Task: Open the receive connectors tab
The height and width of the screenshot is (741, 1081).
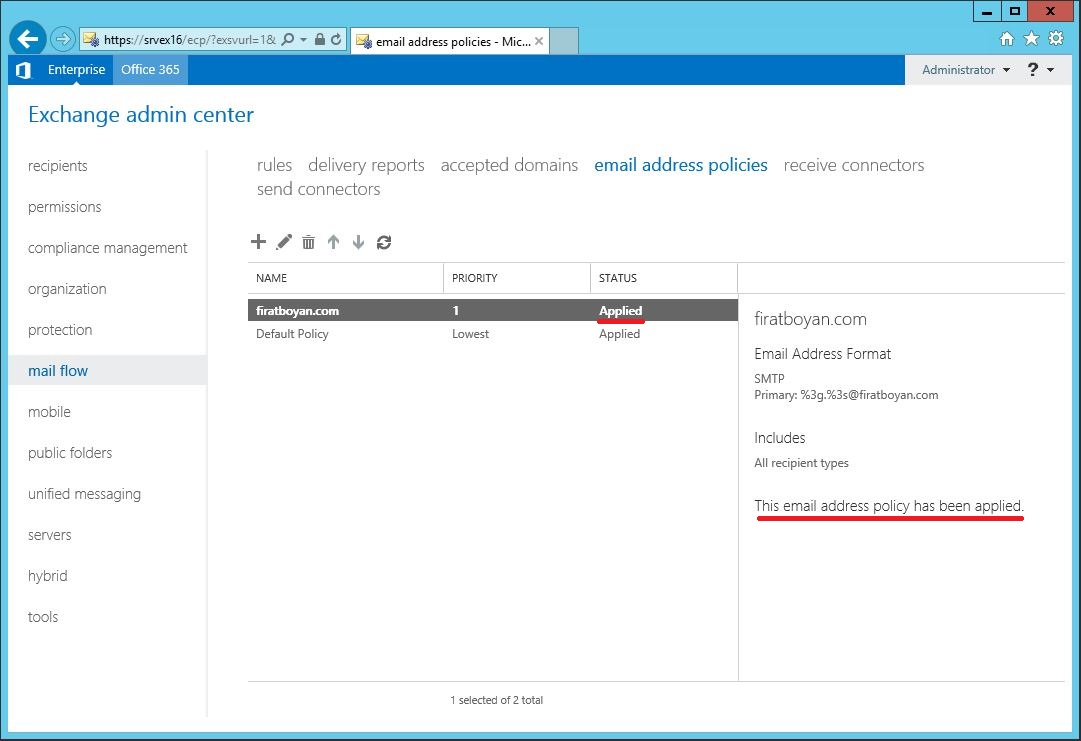Action: click(853, 165)
